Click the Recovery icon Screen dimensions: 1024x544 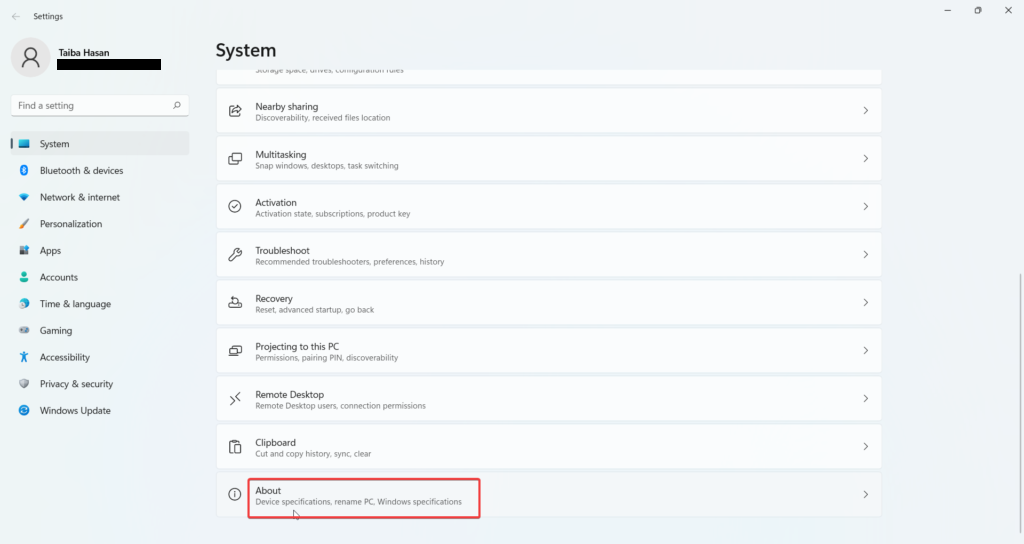click(x=235, y=302)
